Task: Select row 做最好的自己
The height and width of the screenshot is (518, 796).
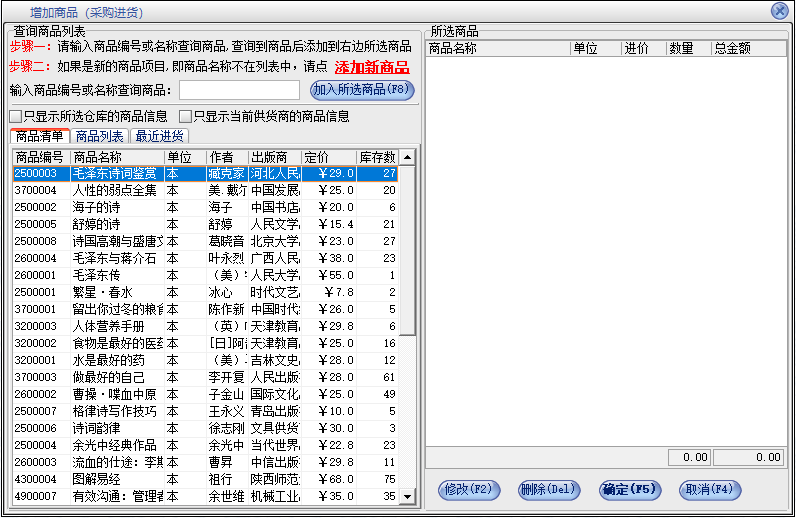Action: click(x=205, y=377)
